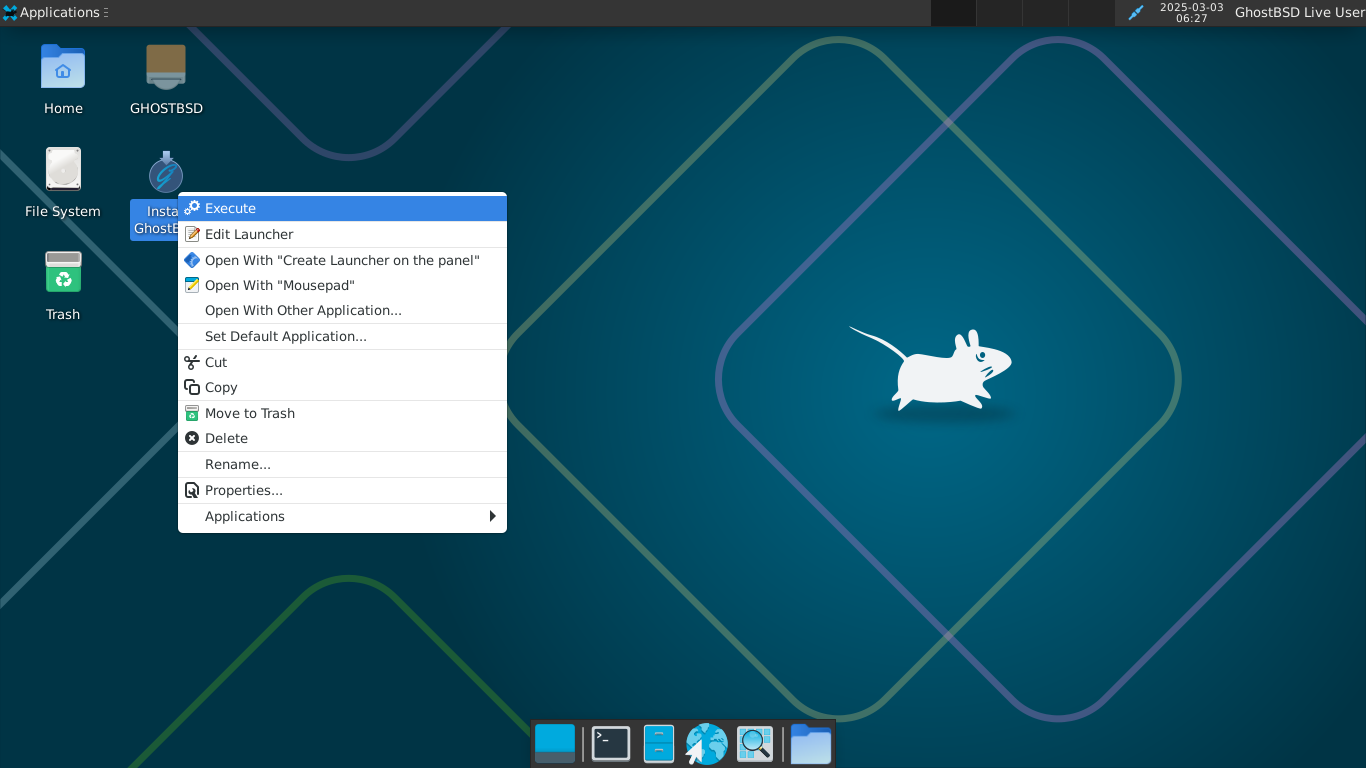
Task: Click Cut in the context menu
Action: click(342, 362)
